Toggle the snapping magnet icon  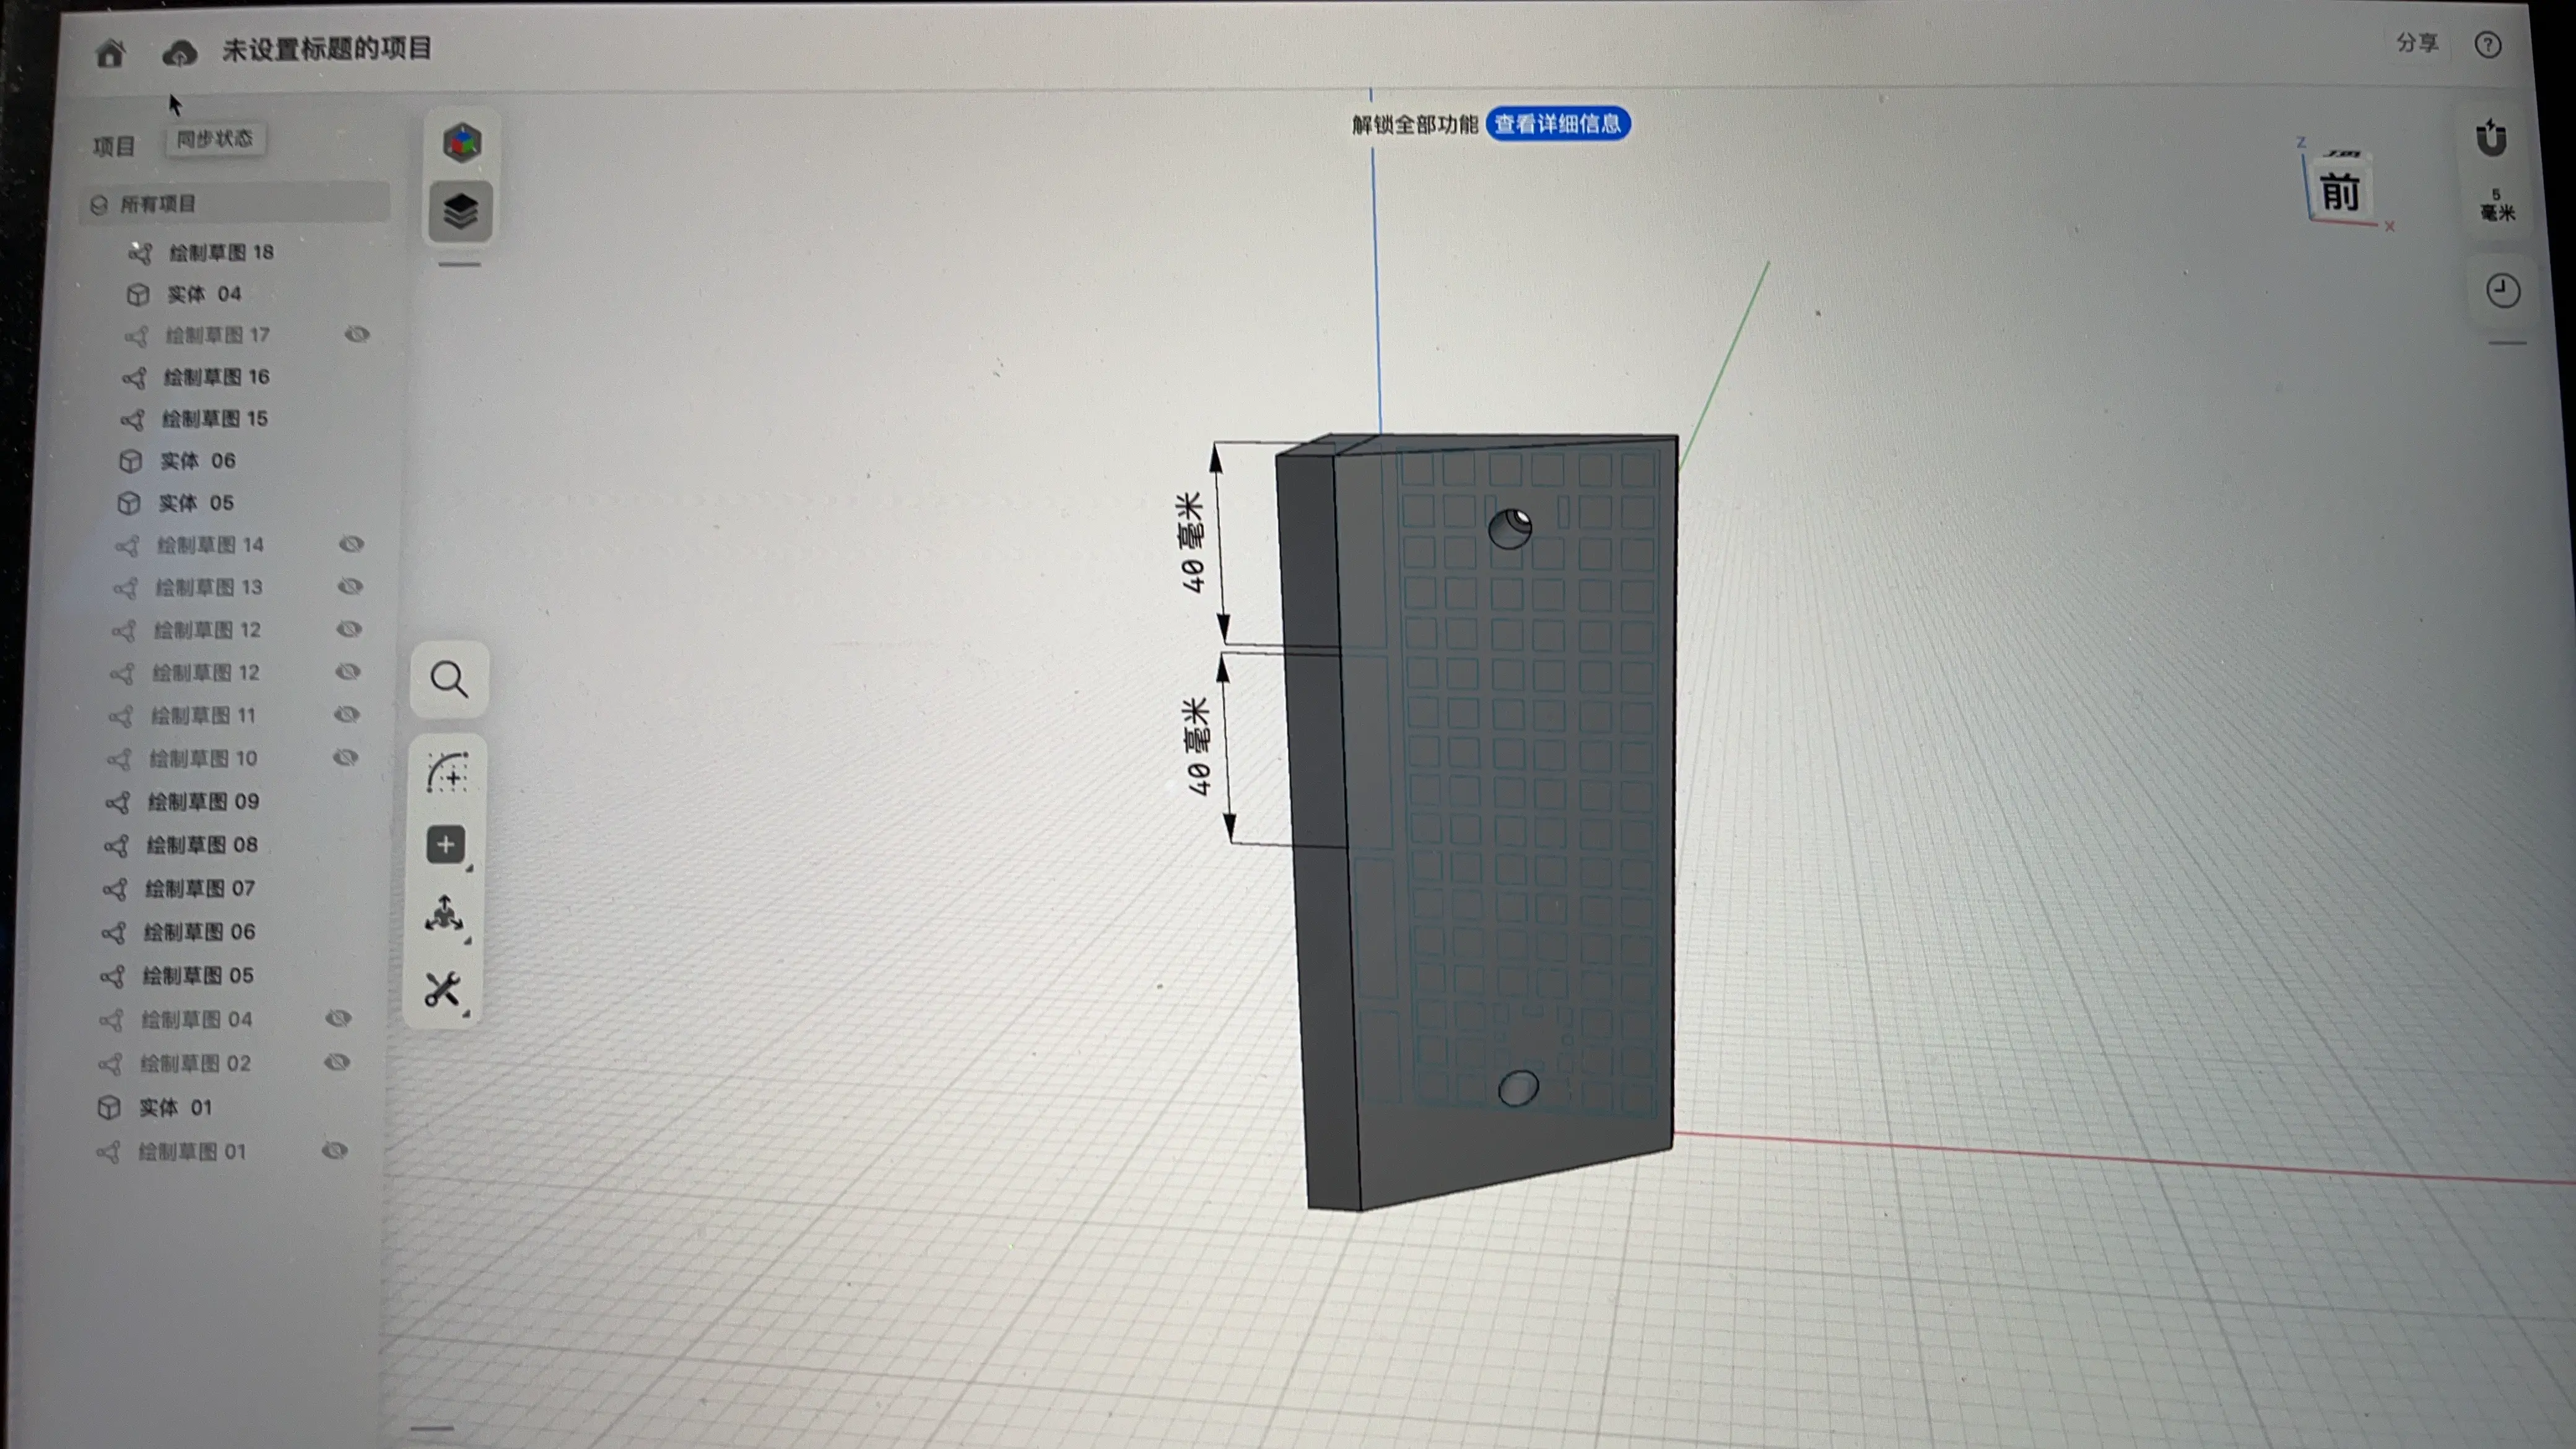(2491, 138)
